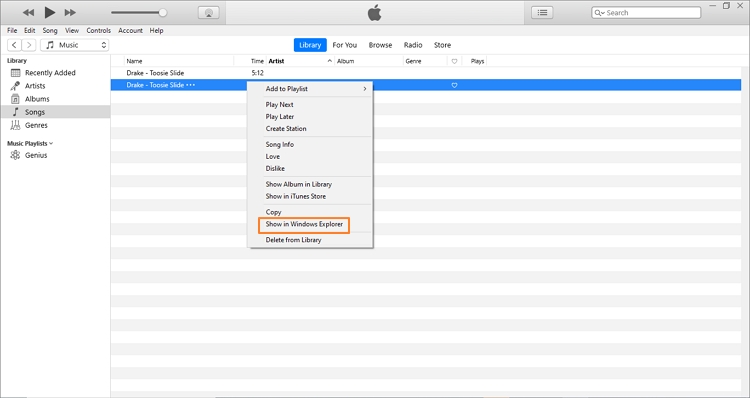Switch to the For You tab
Viewport: 750px width, 398px height.
tap(344, 45)
